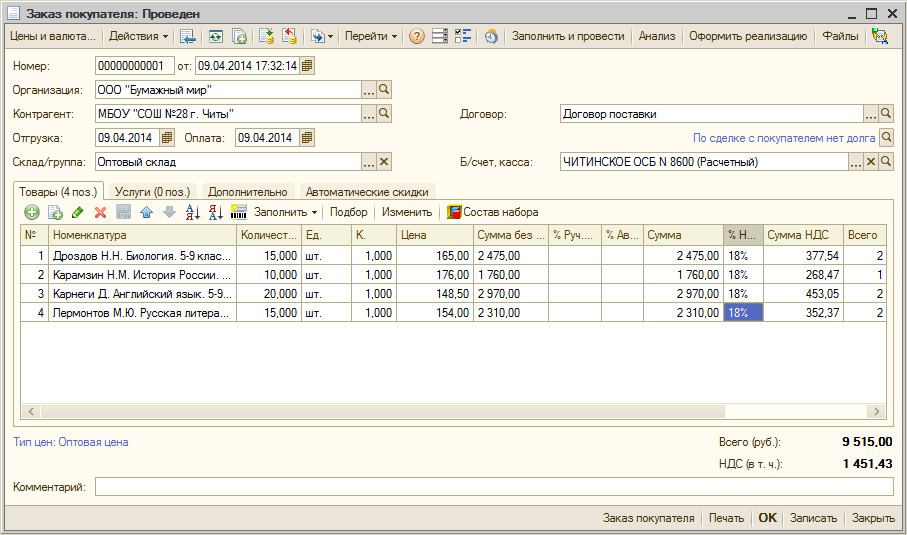Edit current row with pencil icon
Viewport: 907px width, 535px height.
pyautogui.click(x=78, y=212)
